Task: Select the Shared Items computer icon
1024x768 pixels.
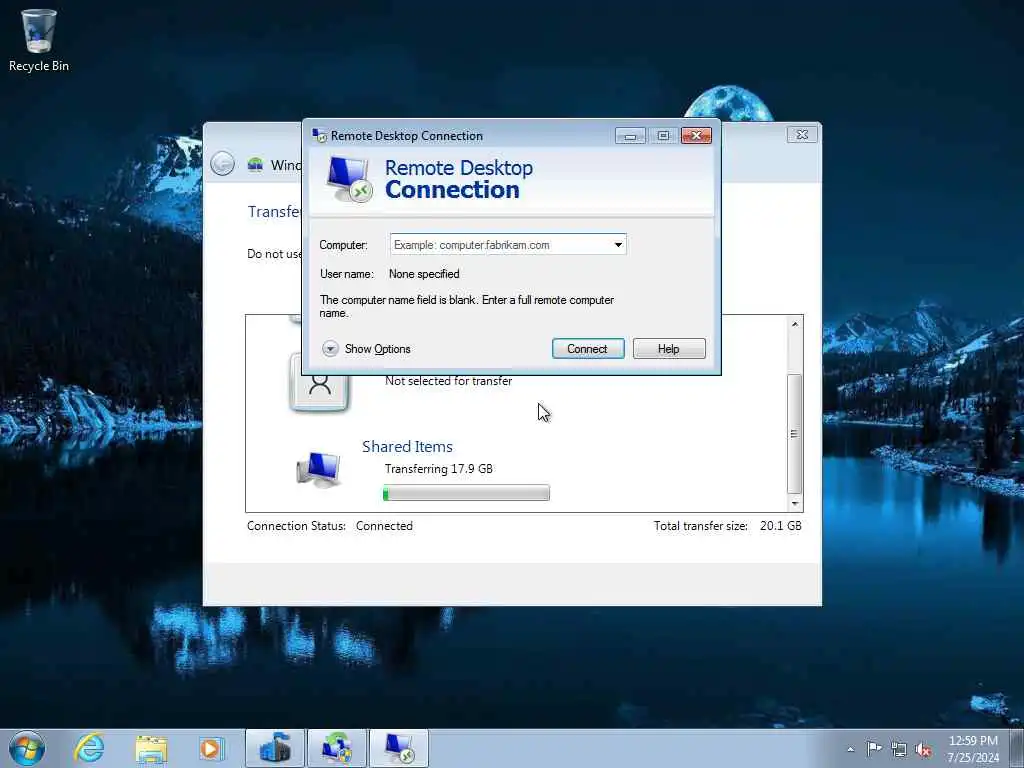Action: pyautogui.click(x=319, y=469)
